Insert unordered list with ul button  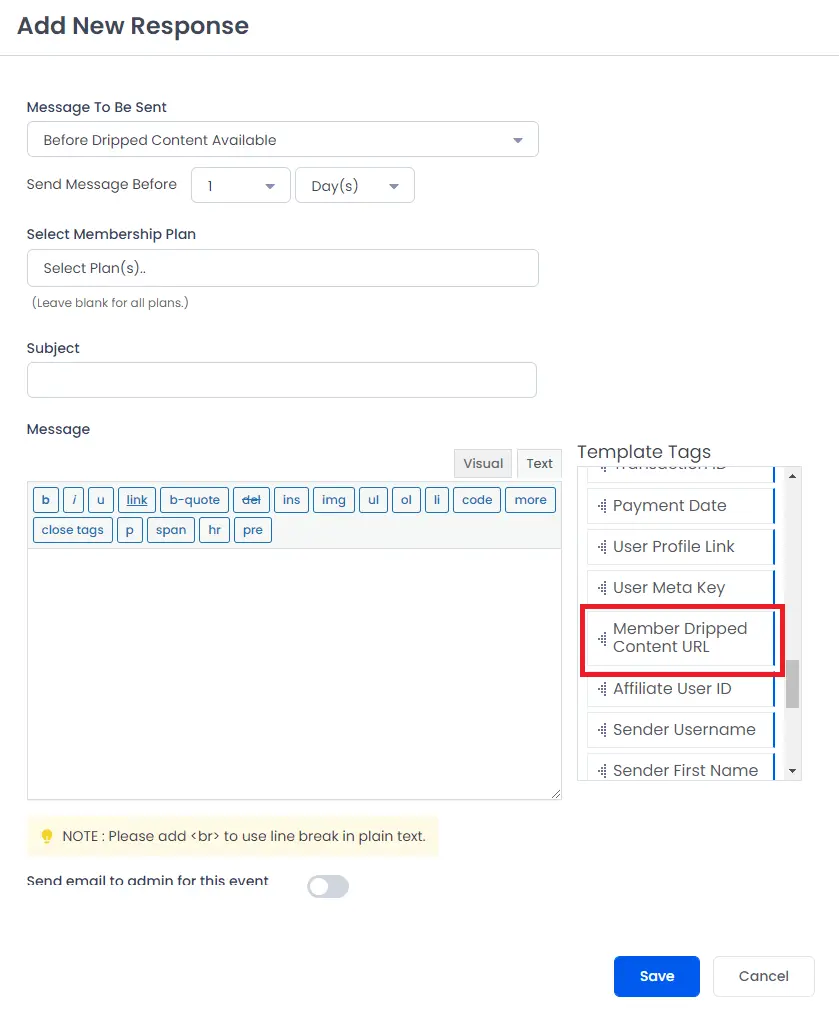(373, 500)
